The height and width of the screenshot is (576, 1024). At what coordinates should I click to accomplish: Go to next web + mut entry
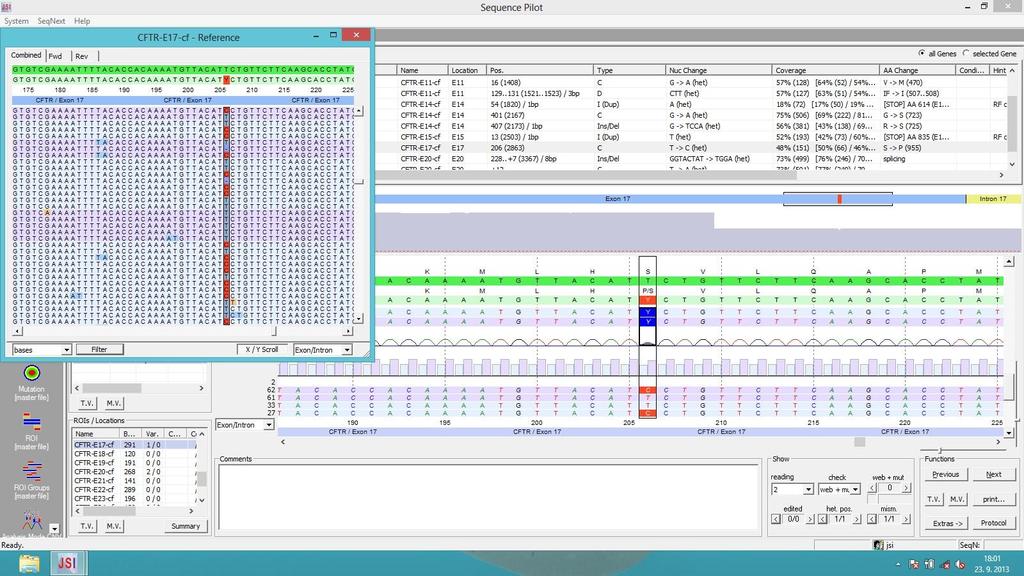[x=906, y=488]
